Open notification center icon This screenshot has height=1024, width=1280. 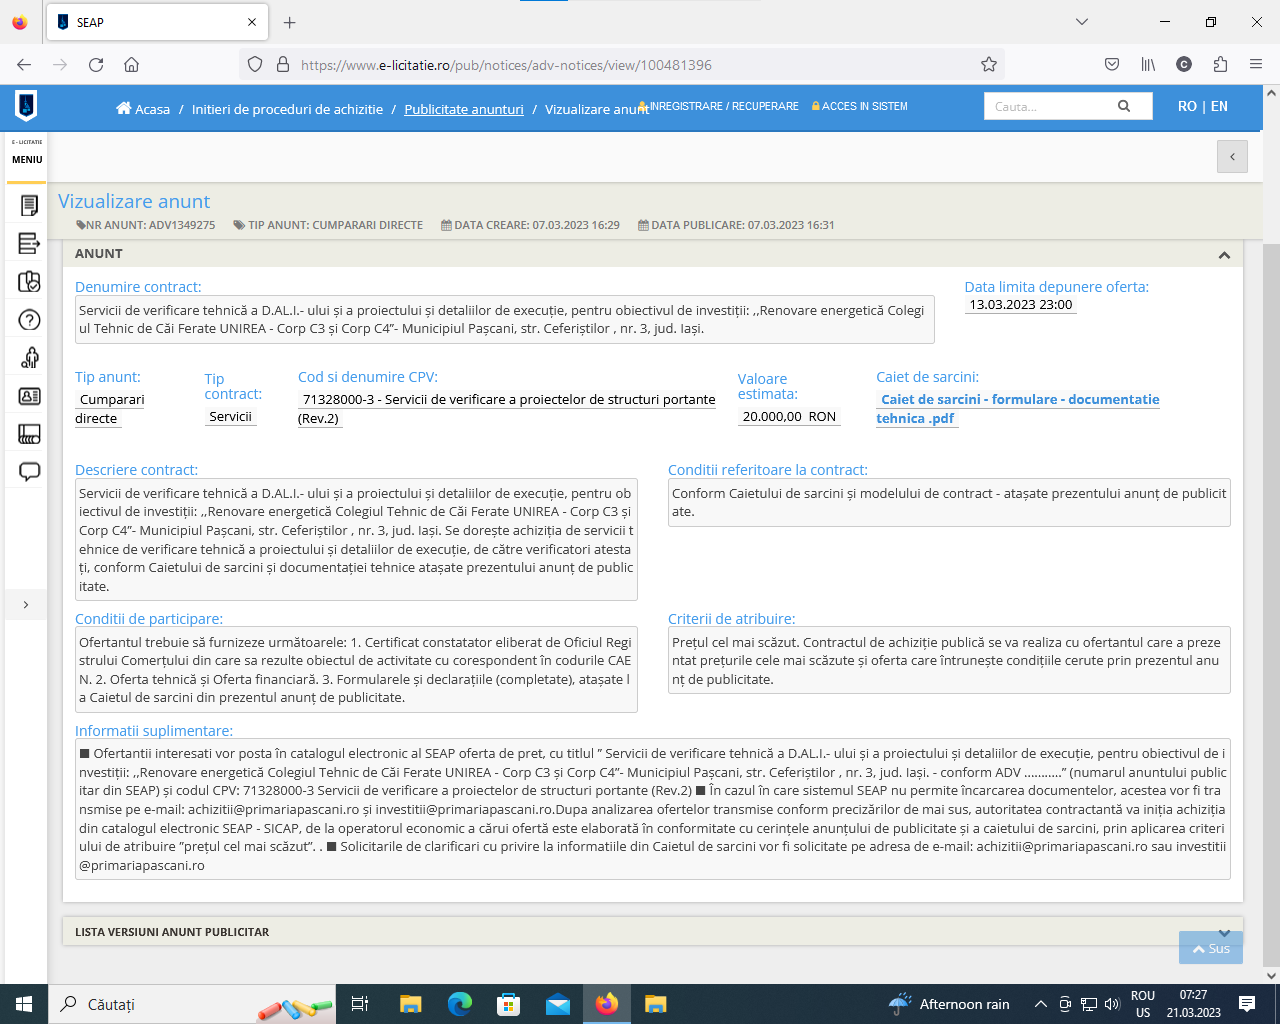click(x=1247, y=1004)
